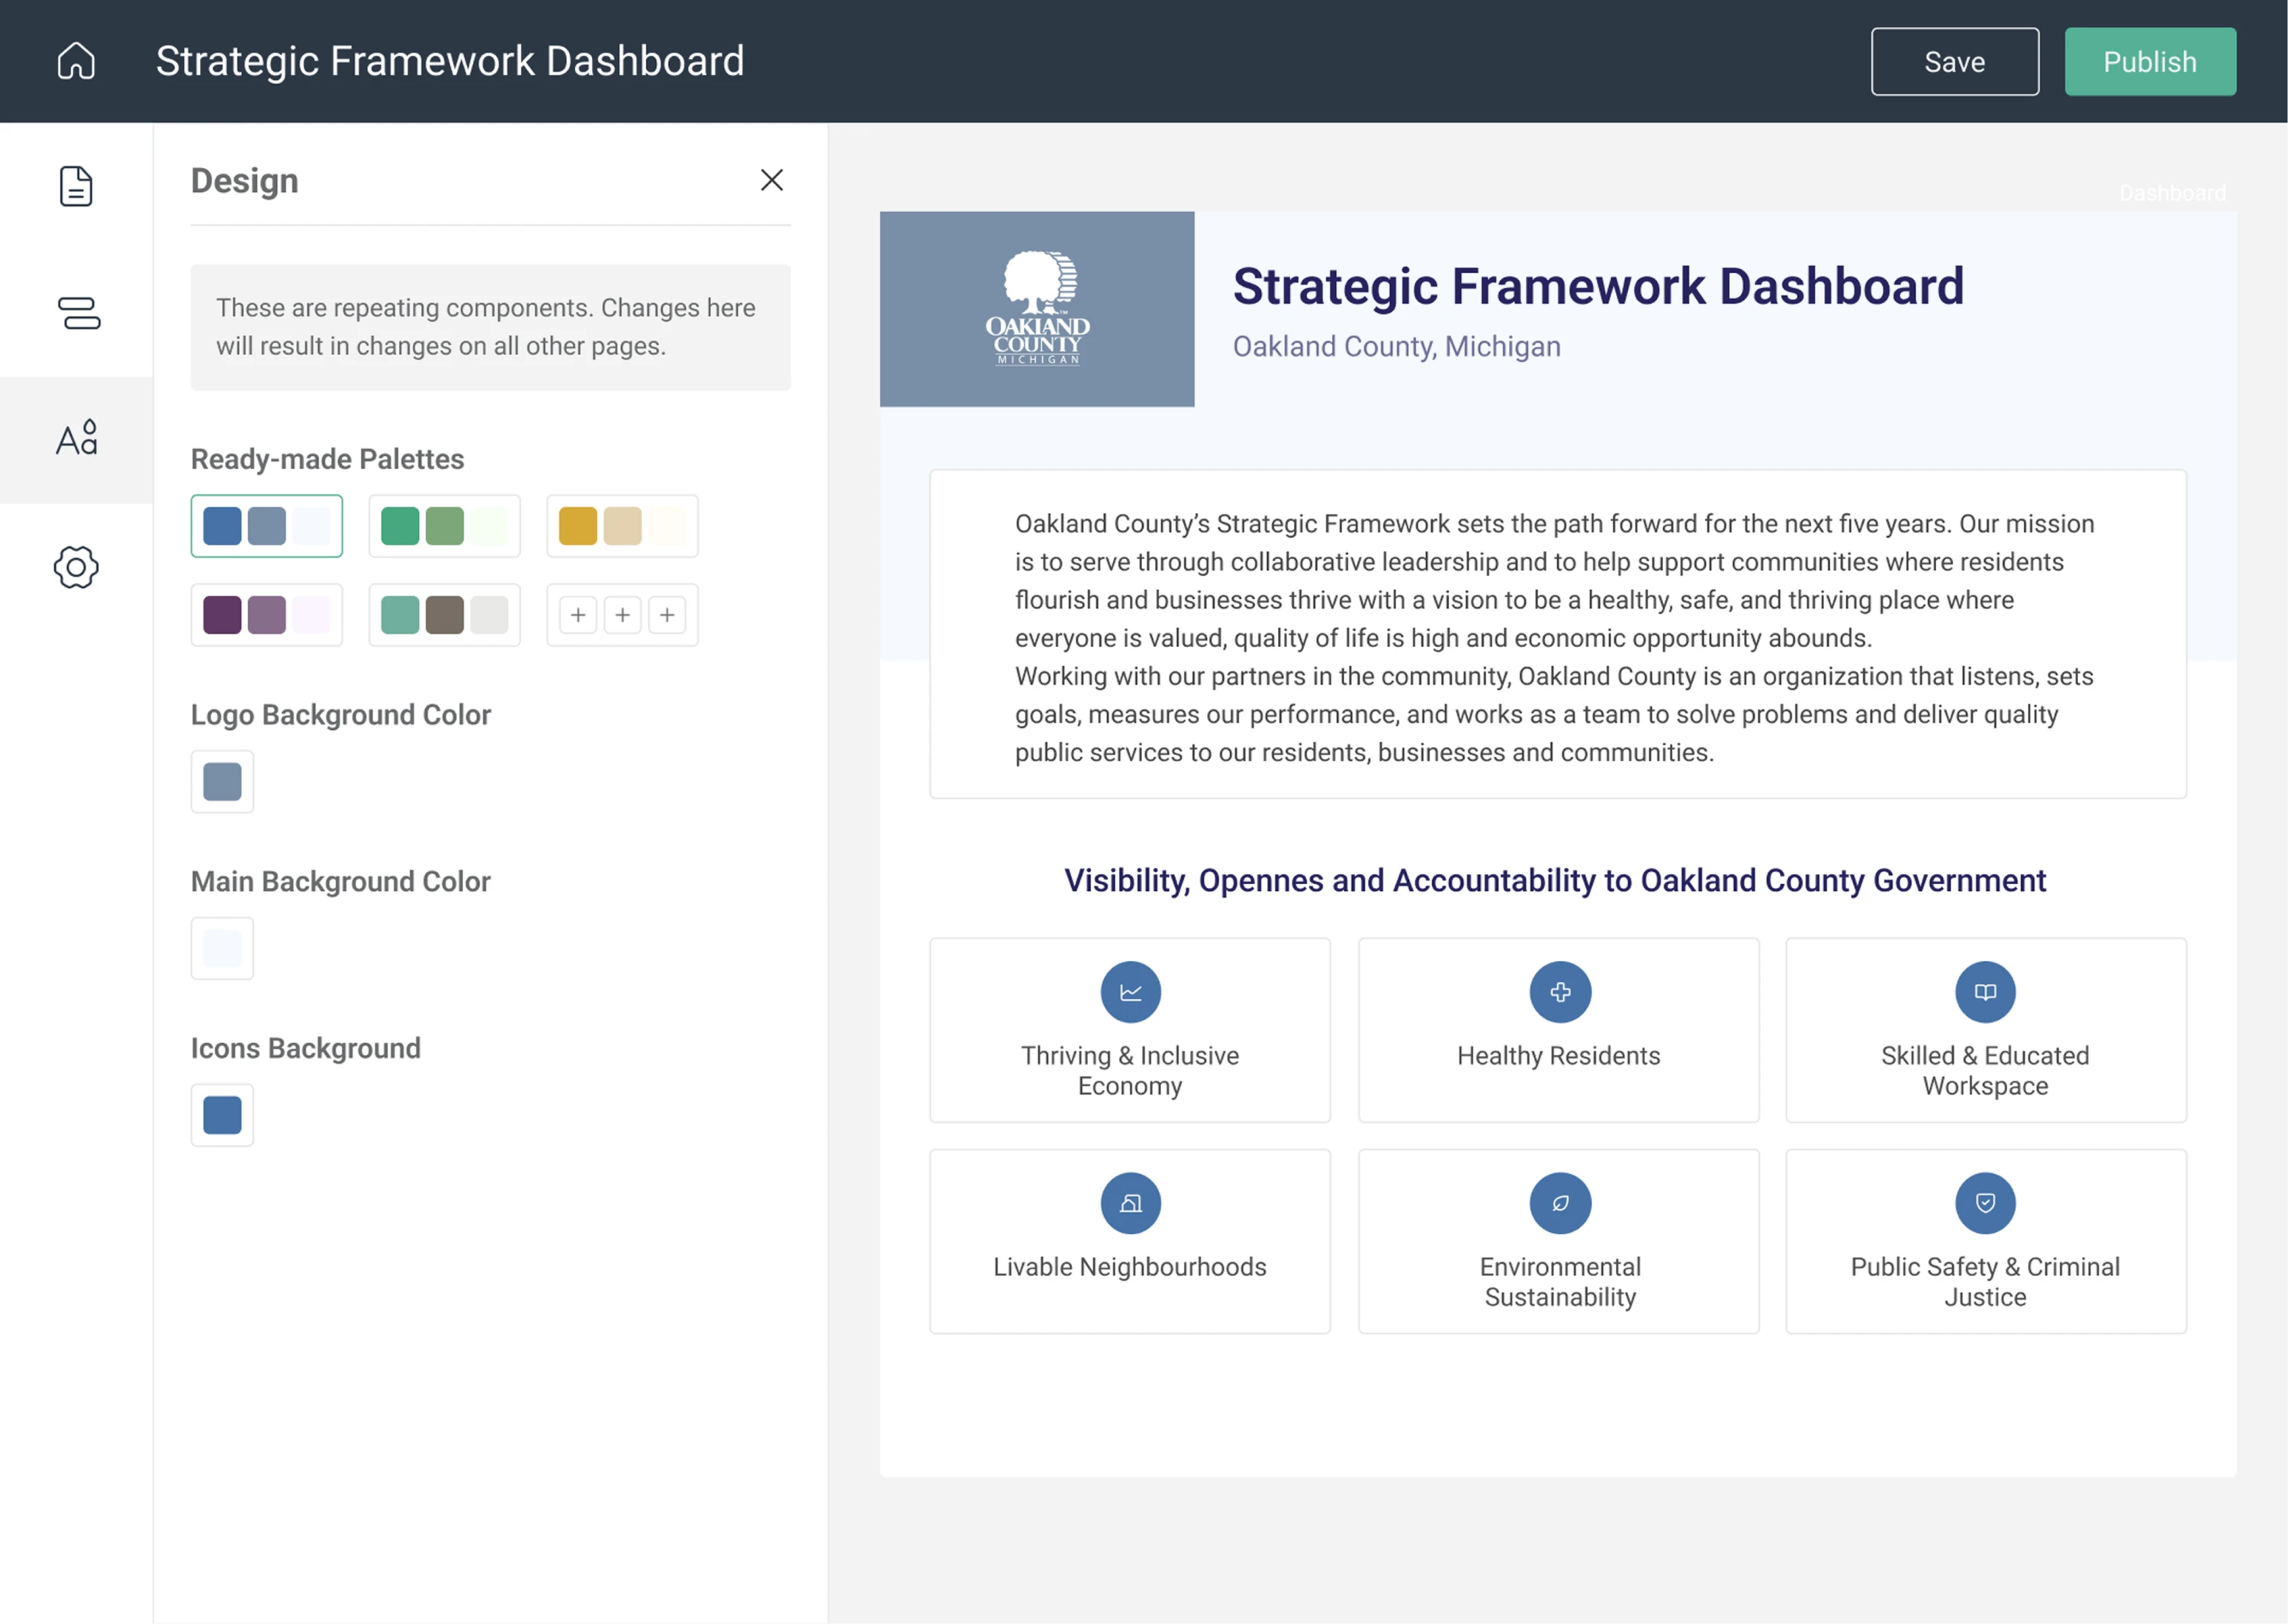The image size is (2288, 1624).
Task: Click the Oakland County, Michigan subtitle
Action: click(x=1396, y=346)
